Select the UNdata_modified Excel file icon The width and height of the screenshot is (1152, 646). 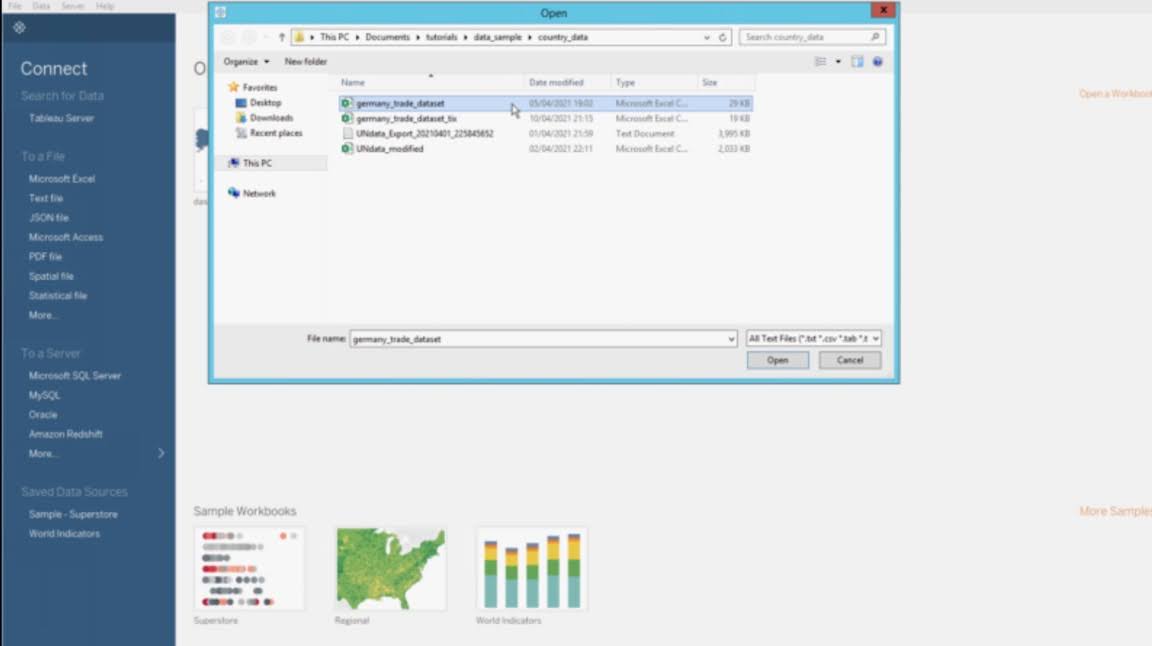click(x=347, y=149)
